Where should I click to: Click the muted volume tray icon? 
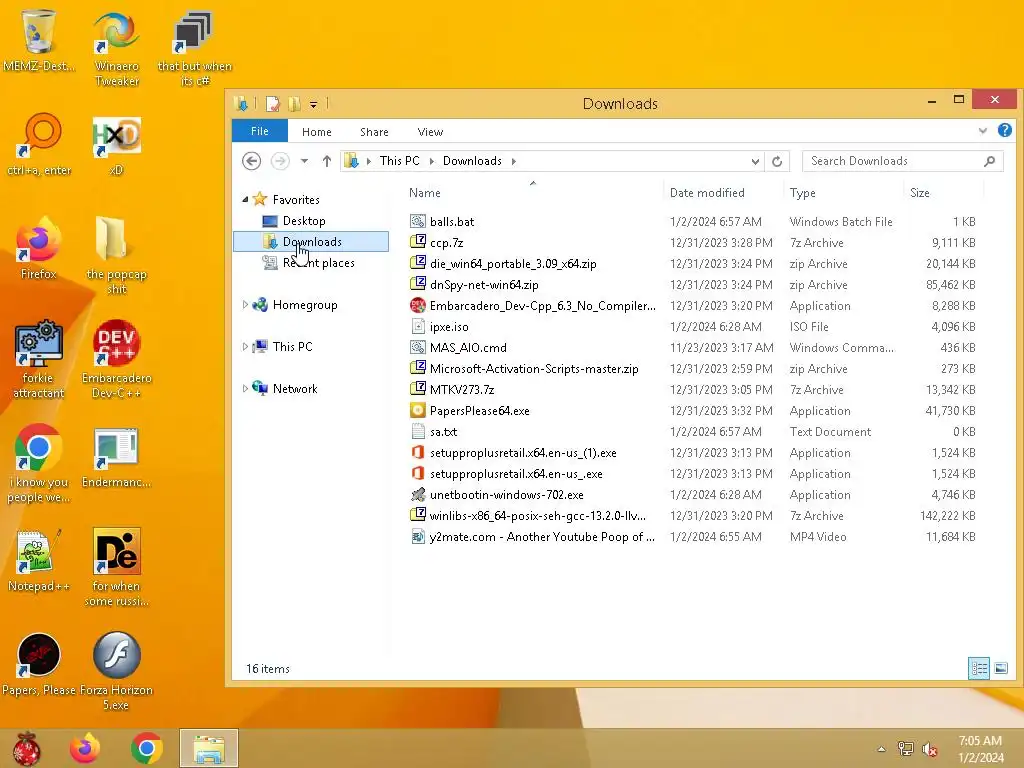929,749
